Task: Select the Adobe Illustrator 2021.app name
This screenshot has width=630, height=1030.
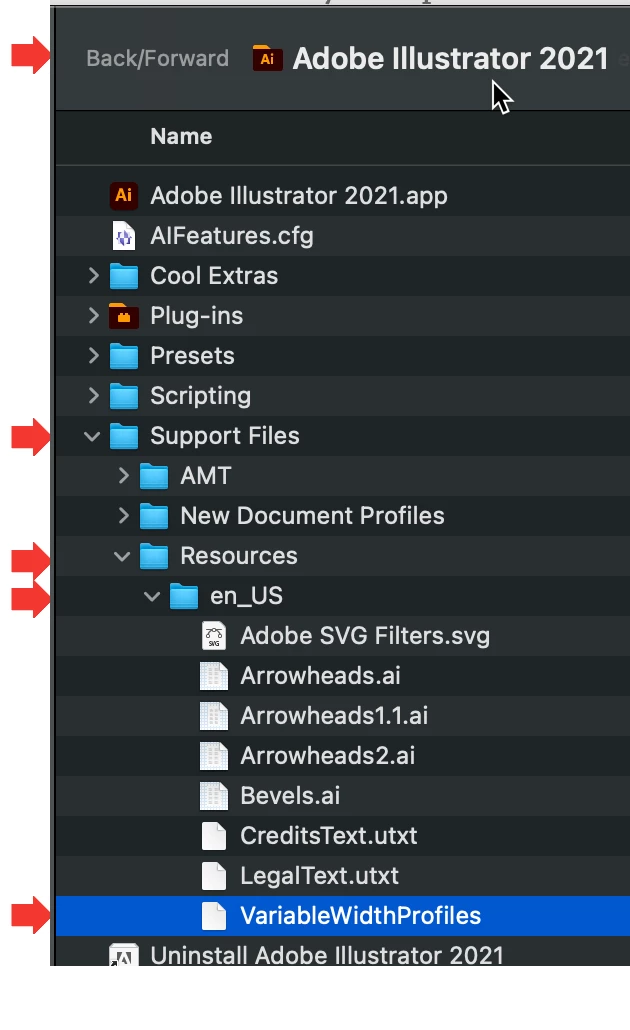Action: coord(299,196)
